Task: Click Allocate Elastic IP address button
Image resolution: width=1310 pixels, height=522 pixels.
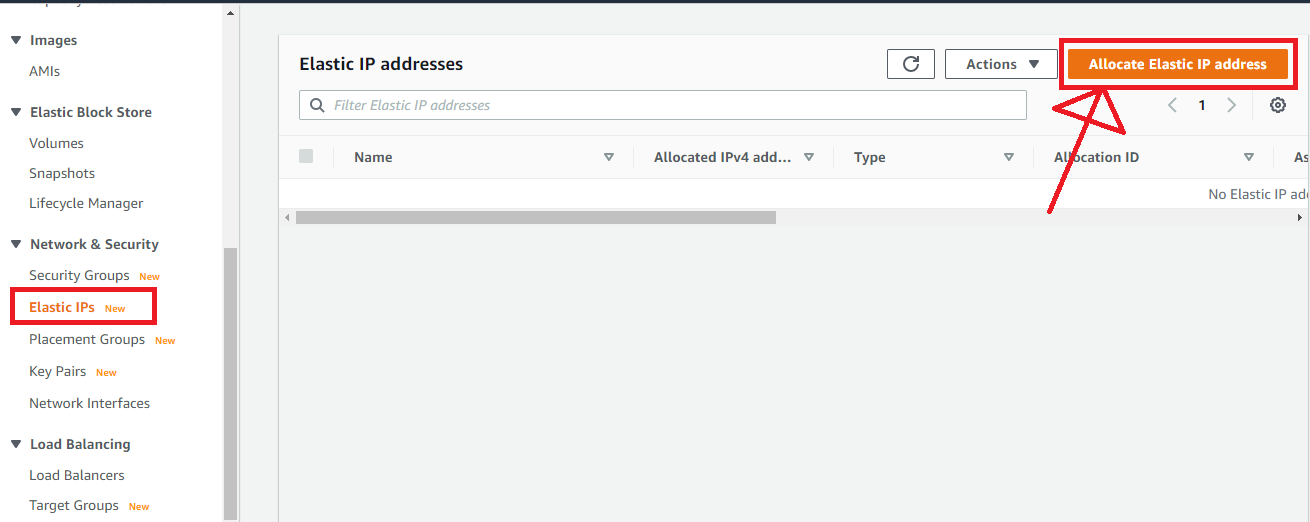Action: pyautogui.click(x=1177, y=64)
